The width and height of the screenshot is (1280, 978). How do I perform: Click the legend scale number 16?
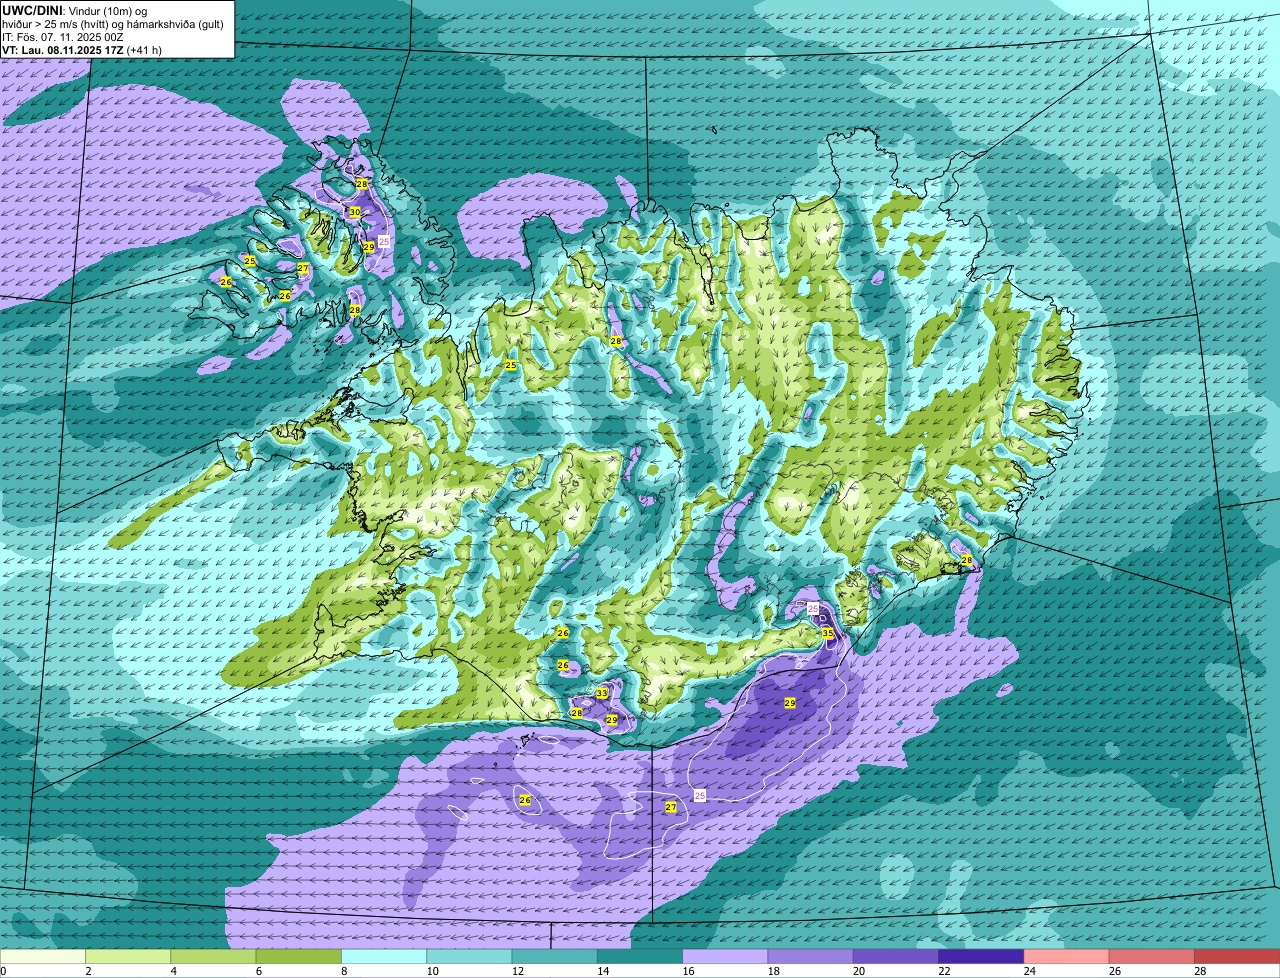coord(688,971)
